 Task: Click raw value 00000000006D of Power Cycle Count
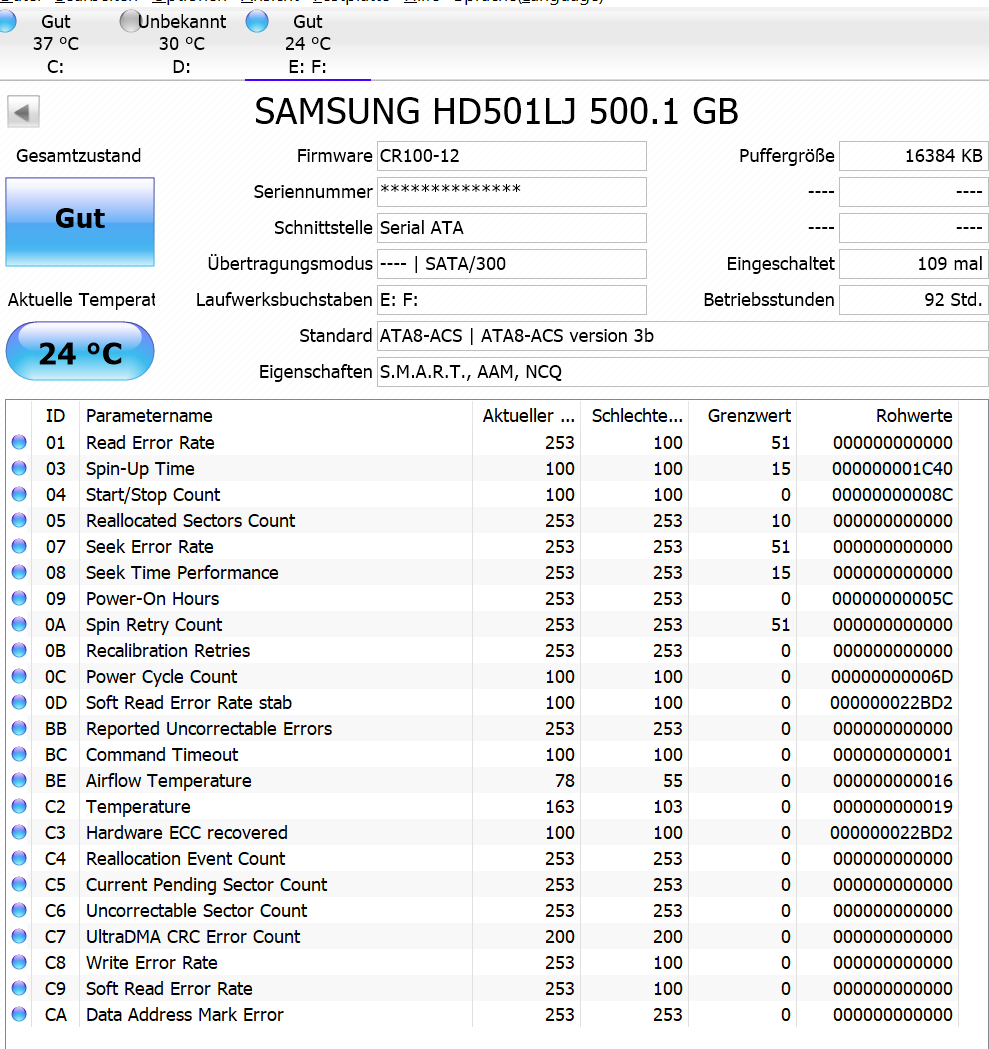892,677
